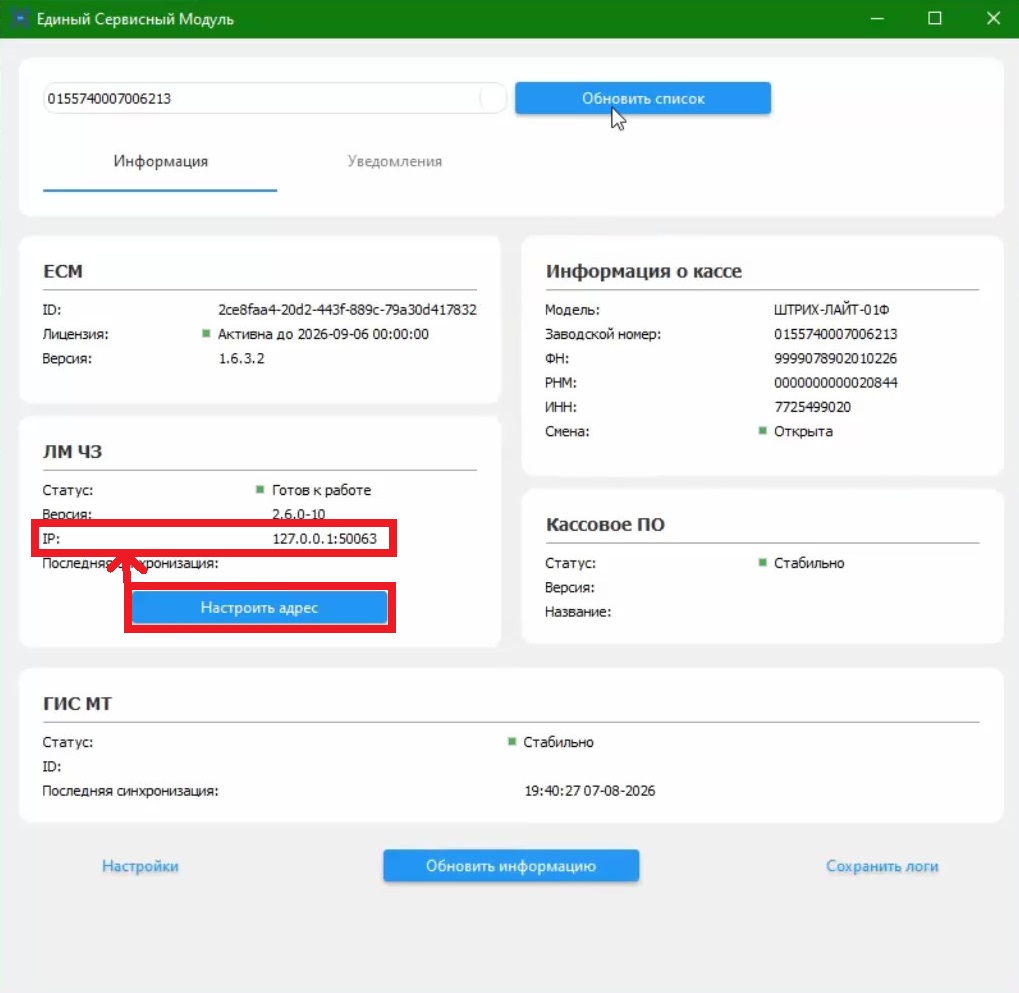
Task: Select the 0155740007006213 device combo box
Action: pos(274,99)
